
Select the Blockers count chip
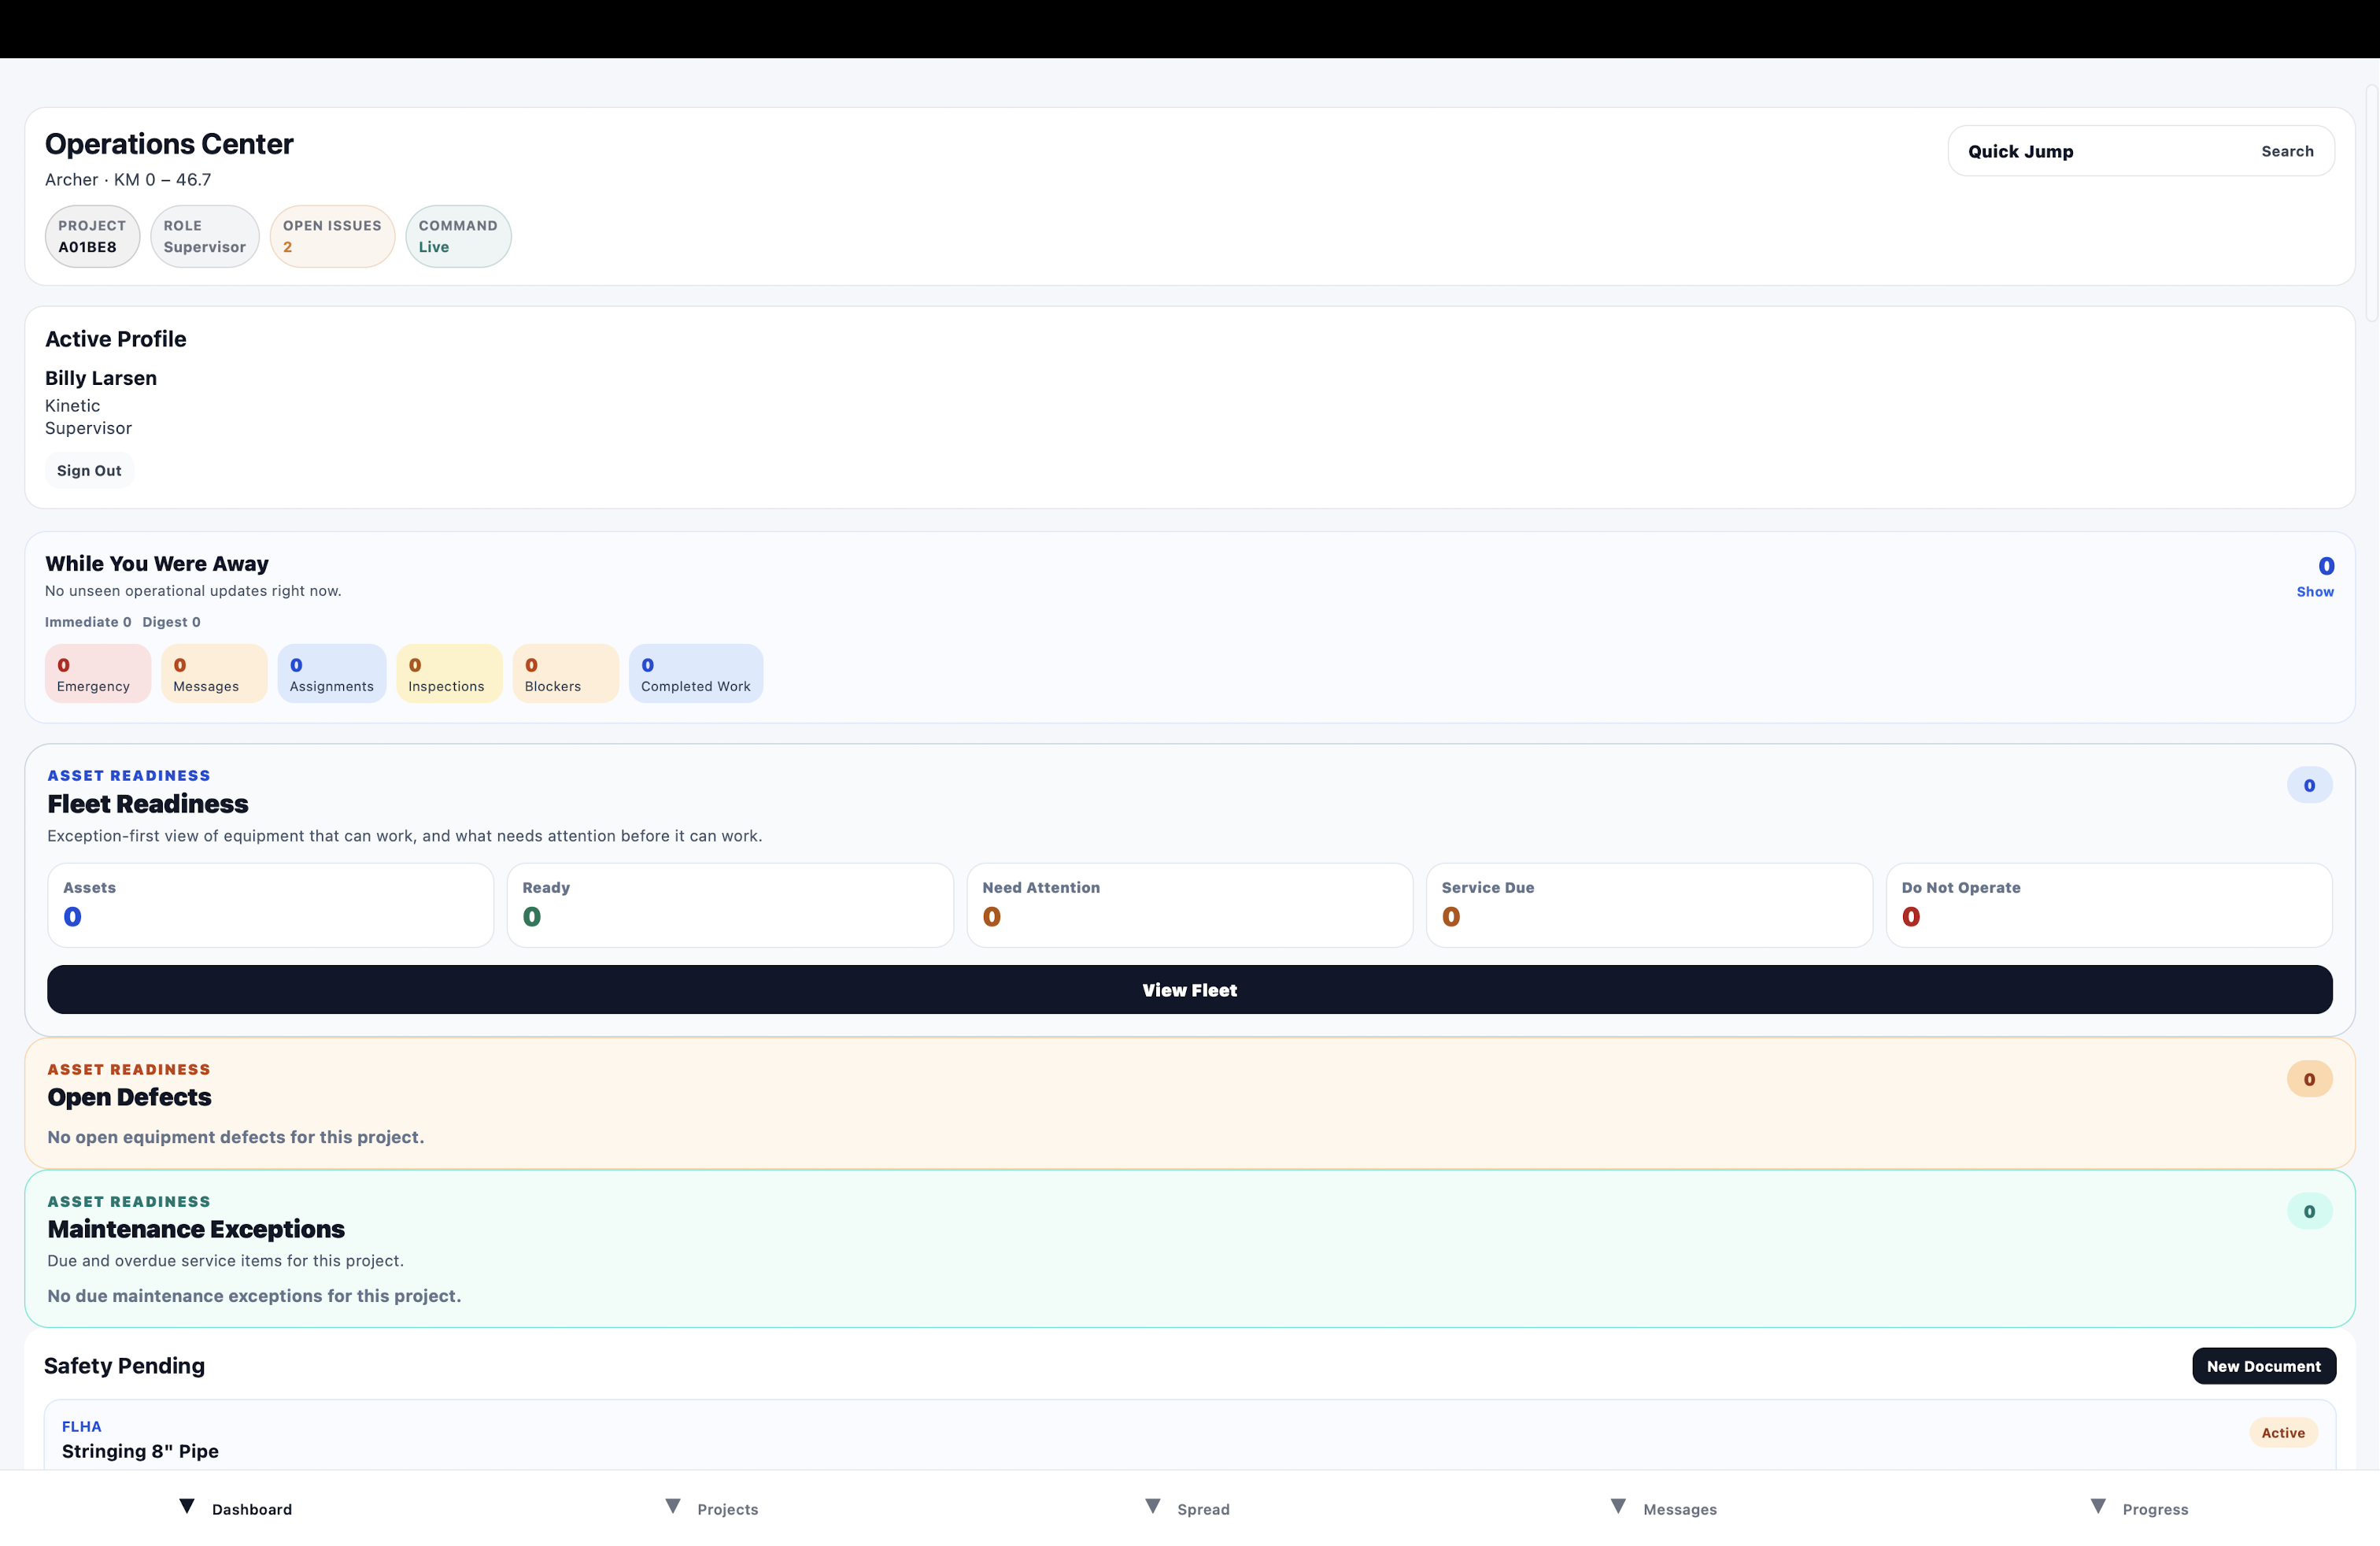tap(566, 674)
